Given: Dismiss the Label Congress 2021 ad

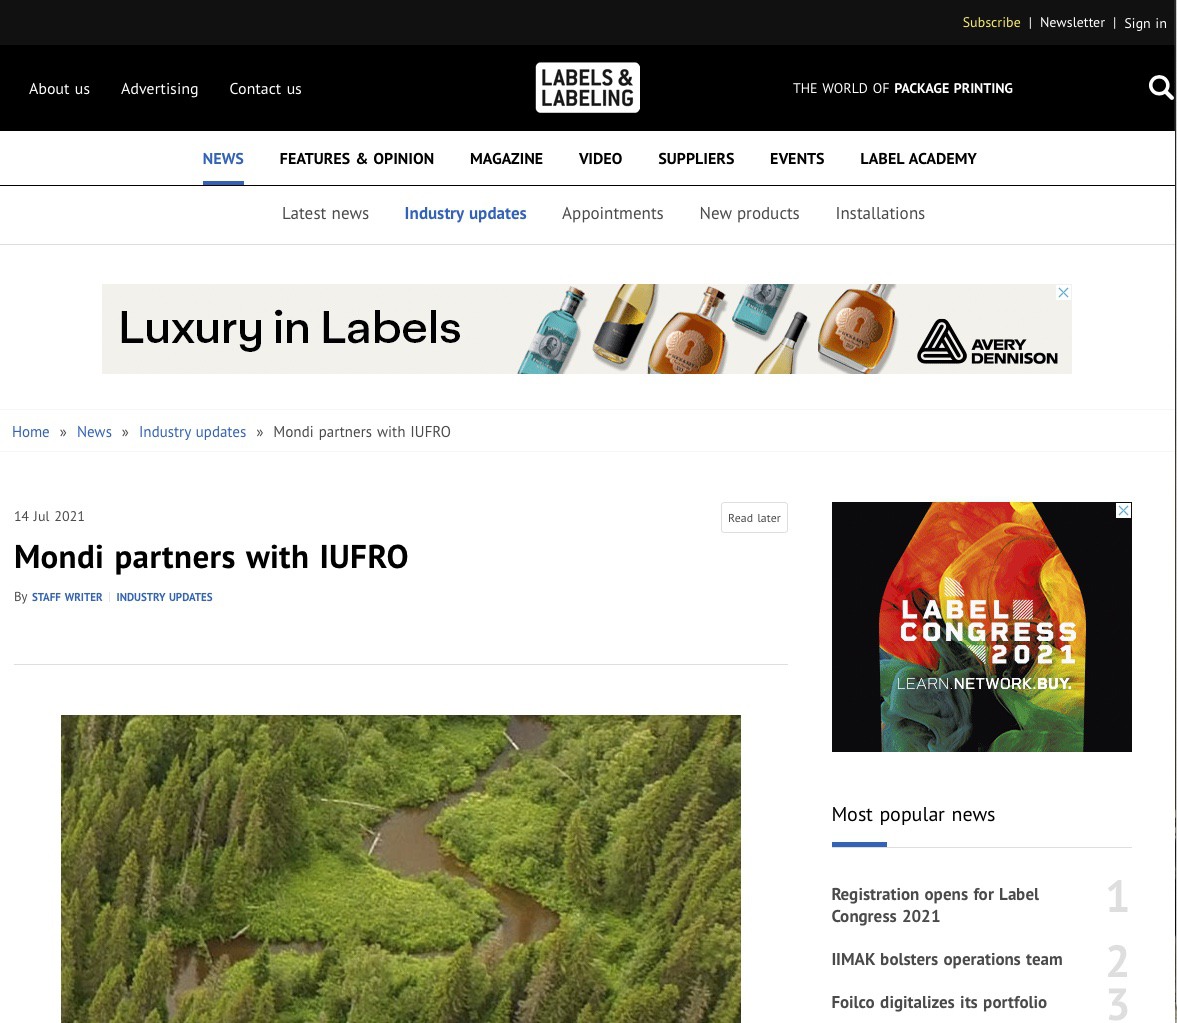Looking at the screenshot, I should (x=1123, y=510).
